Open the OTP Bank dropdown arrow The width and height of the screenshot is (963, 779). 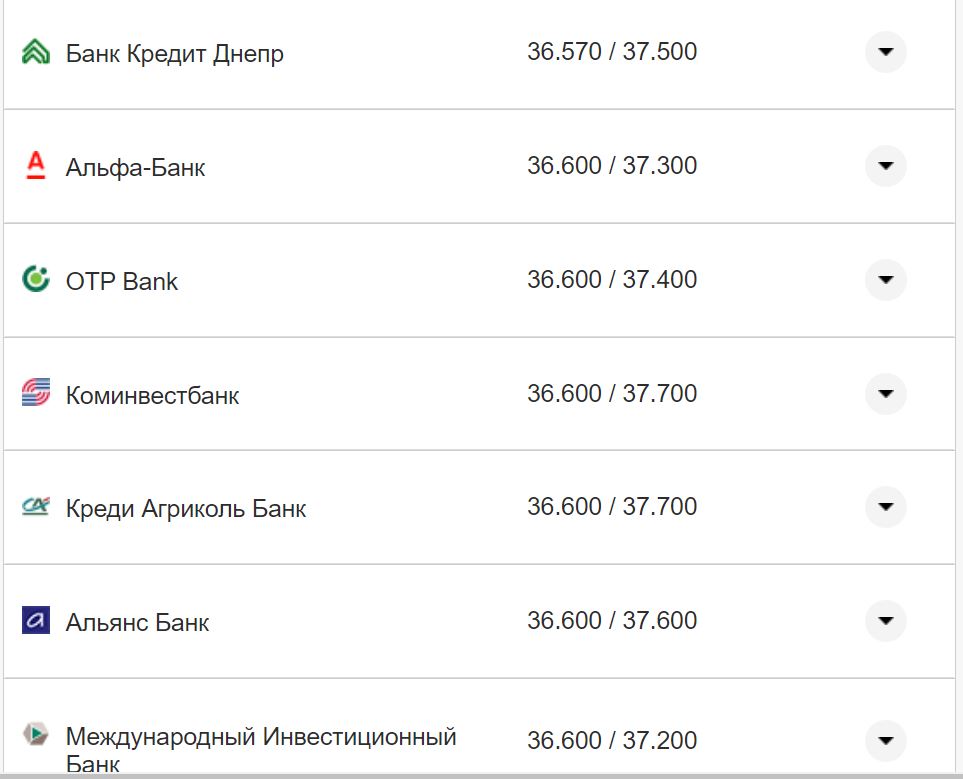[x=884, y=280]
